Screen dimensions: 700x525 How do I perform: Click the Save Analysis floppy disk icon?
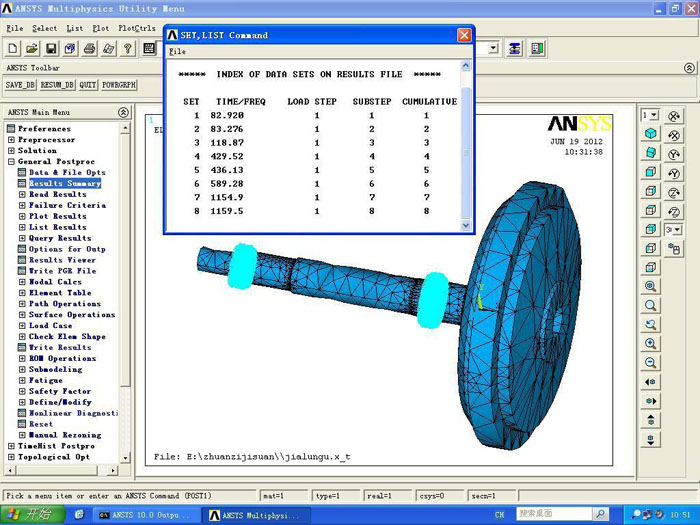point(51,48)
